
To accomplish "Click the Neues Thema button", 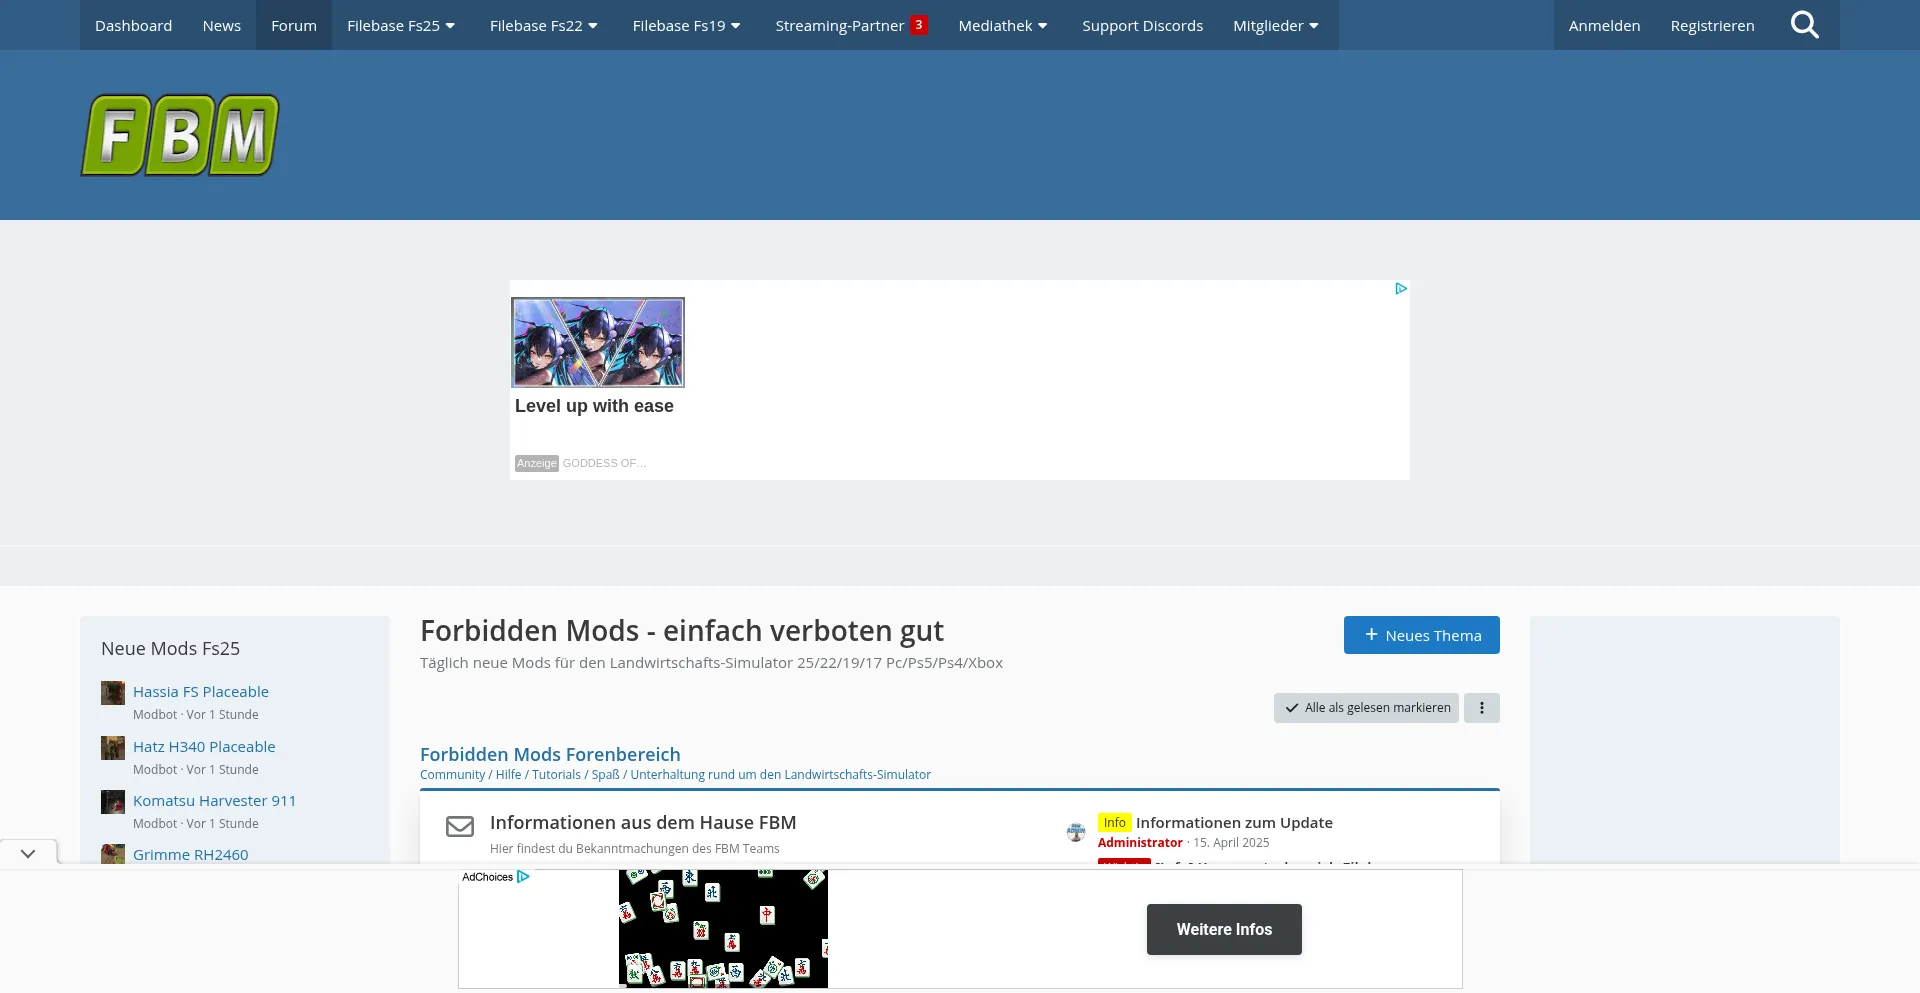I will click(1421, 635).
